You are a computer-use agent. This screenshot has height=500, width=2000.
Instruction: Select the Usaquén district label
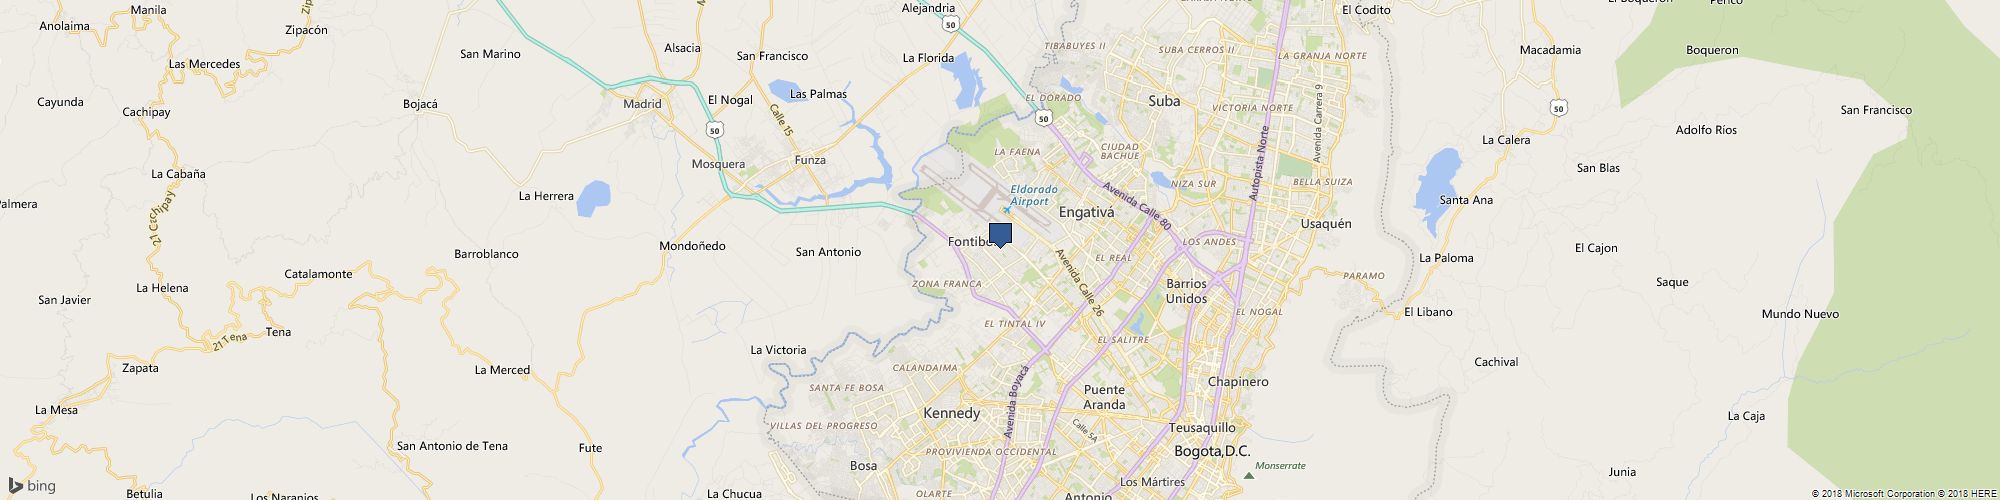1326,224
